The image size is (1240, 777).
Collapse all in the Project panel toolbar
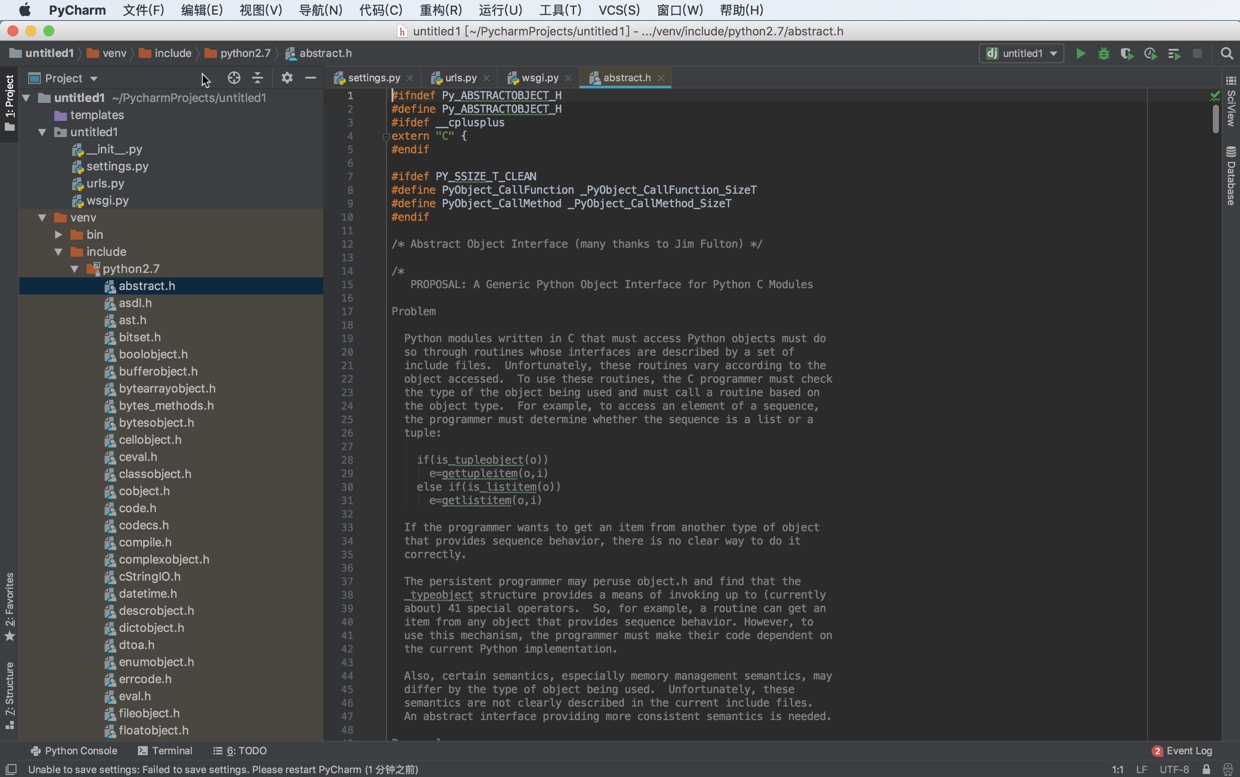click(258, 78)
